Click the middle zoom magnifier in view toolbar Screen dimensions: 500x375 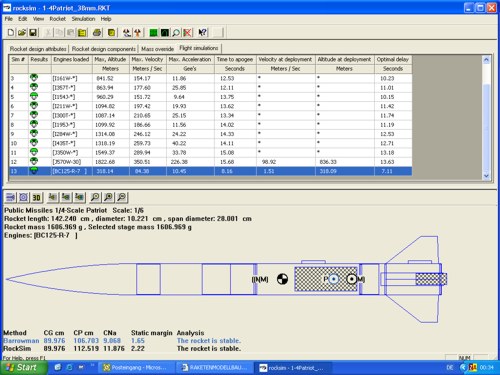pos(108,197)
